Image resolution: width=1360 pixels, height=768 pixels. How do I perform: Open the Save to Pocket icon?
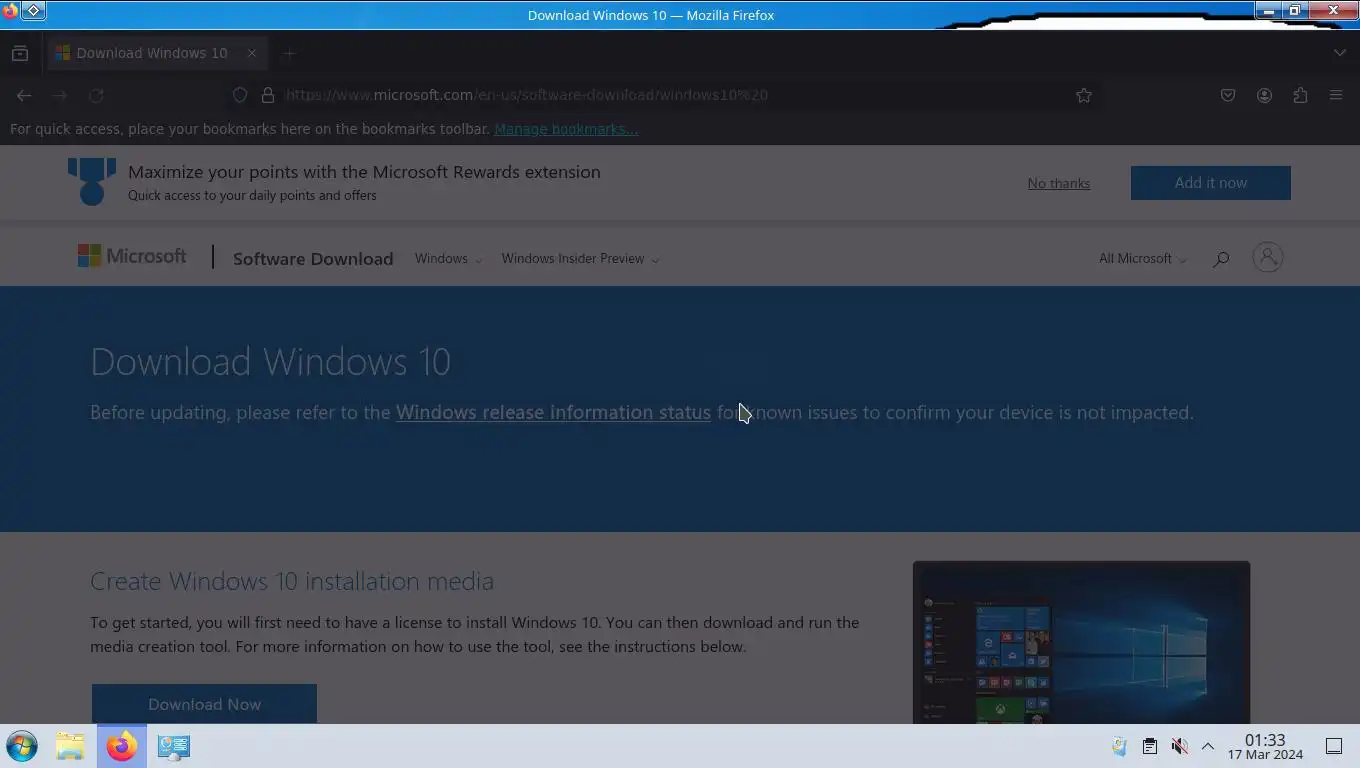click(1228, 95)
